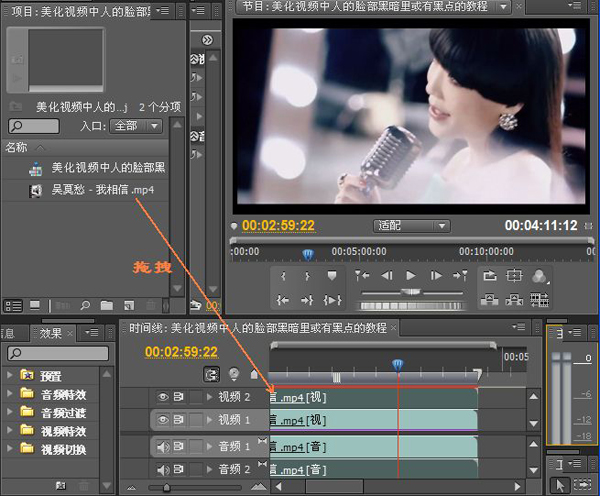The height and width of the screenshot is (496, 600).
Task: Open the Program monitor sequence tab dropdown arrow
Action: coord(503,7)
